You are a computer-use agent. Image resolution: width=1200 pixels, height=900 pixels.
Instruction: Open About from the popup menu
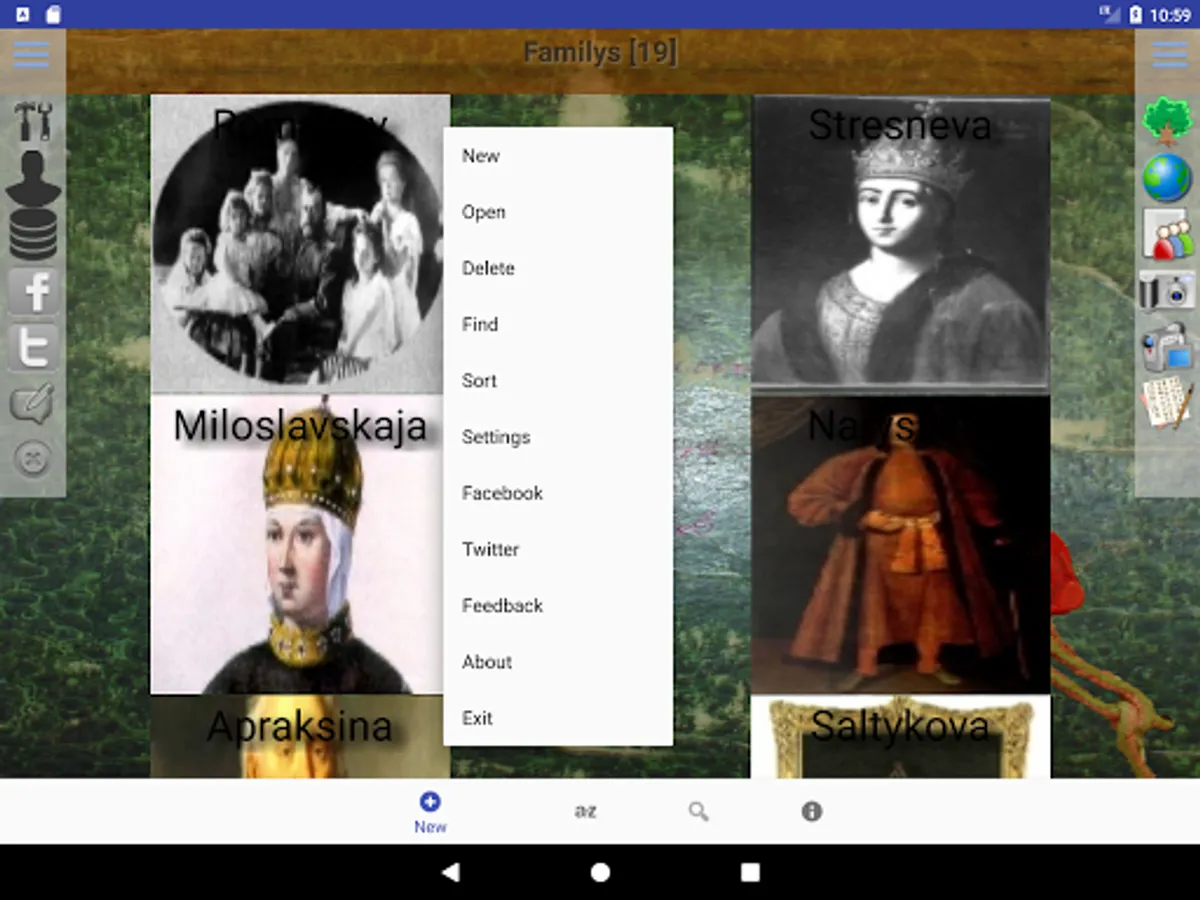pyautogui.click(x=558, y=661)
